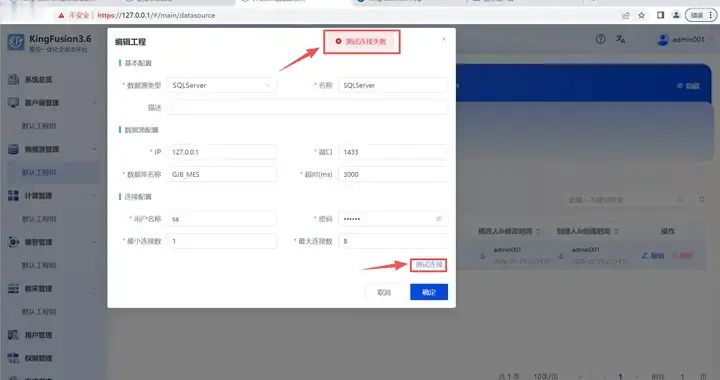
Task: Select 用户管理 in the sidebar
Action: (38, 335)
